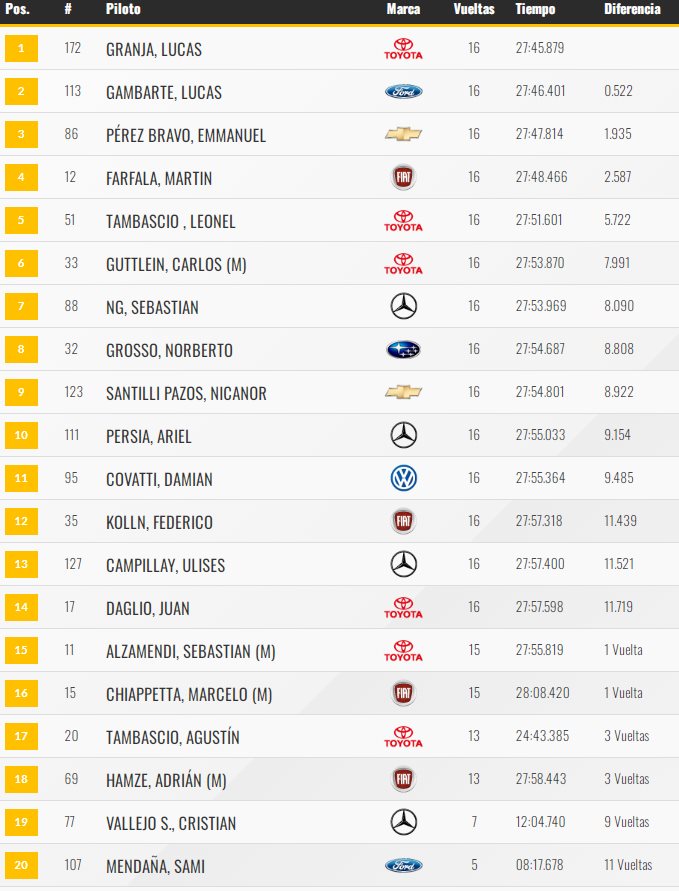Click the Tiempo column header
The image size is (679, 891).
[535, 9]
